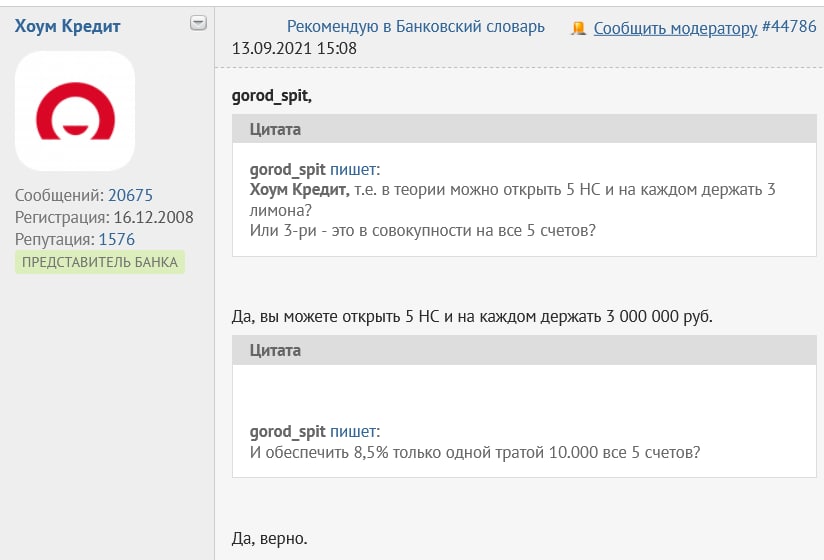Click second Цитата quote header
The height and width of the screenshot is (560, 824).
point(524,350)
